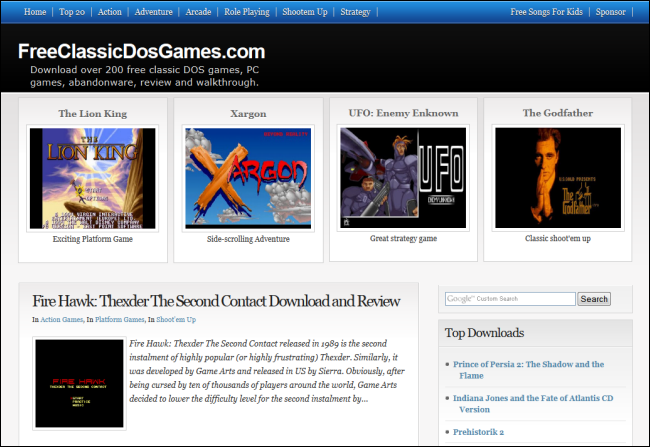Image resolution: width=650 pixels, height=447 pixels.
Task: Click the UFO game thumbnail
Action: point(403,178)
